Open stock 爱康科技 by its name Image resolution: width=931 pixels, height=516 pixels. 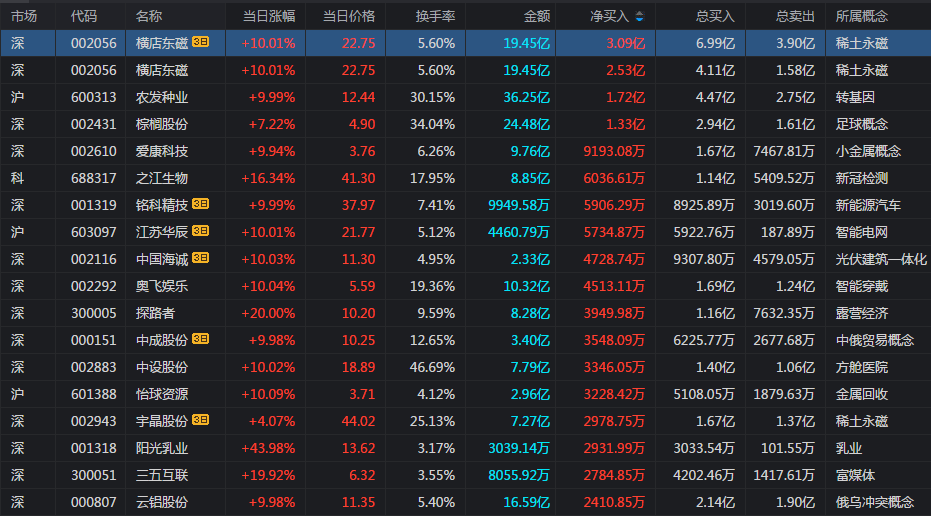pos(162,151)
